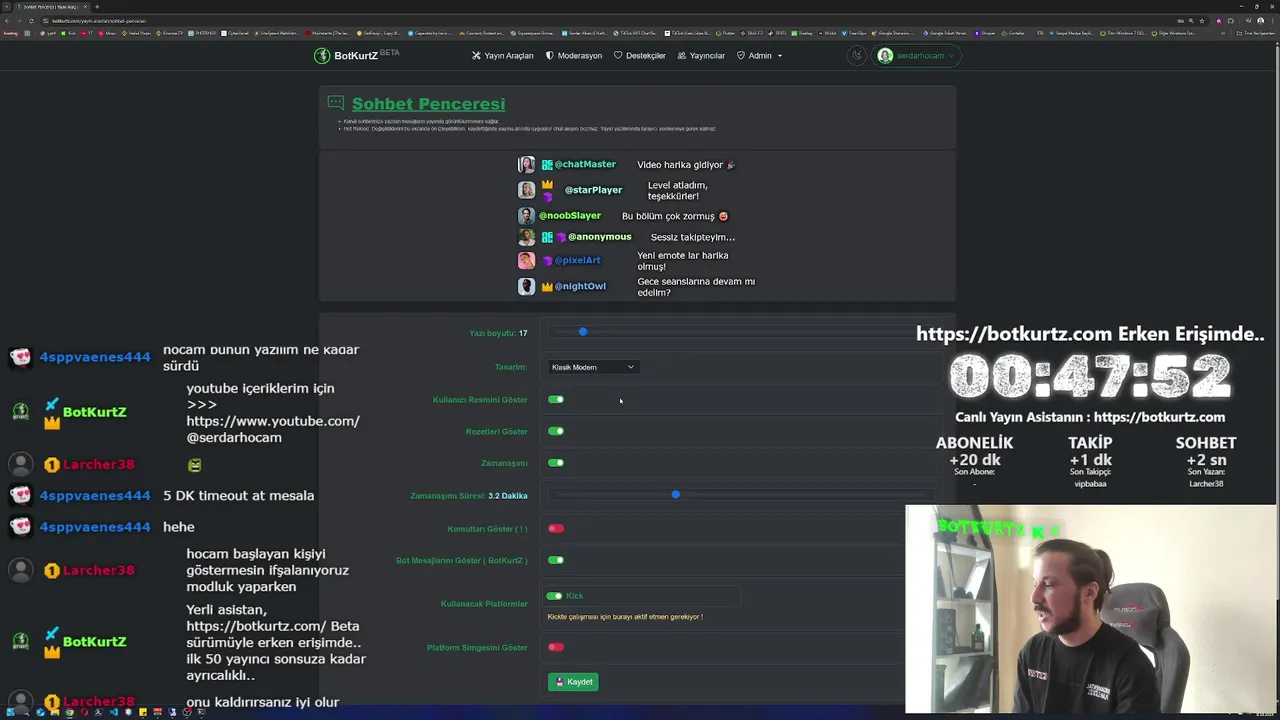Click the @anonymous avatar in the preview
The width and height of the screenshot is (1280, 720).
[x=526, y=237]
